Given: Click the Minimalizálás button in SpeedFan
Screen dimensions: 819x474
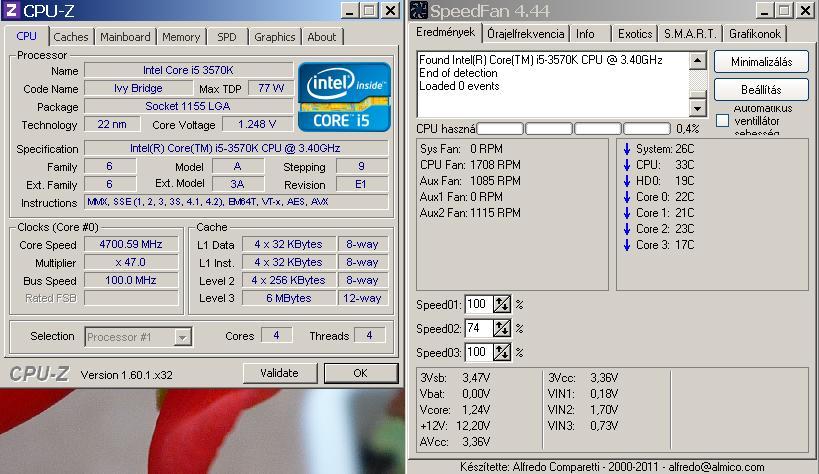Looking at the screenshot, I should 761,62.
